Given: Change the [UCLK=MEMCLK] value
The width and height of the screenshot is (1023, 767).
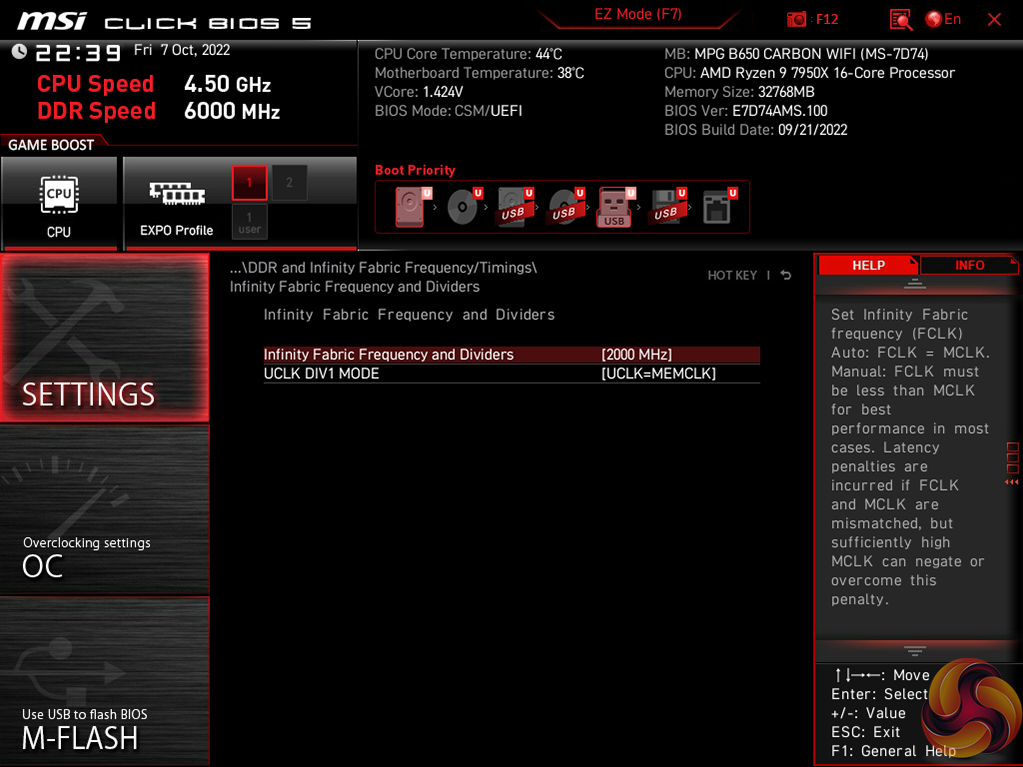Looking at the screenshot, I should (658, 373).
